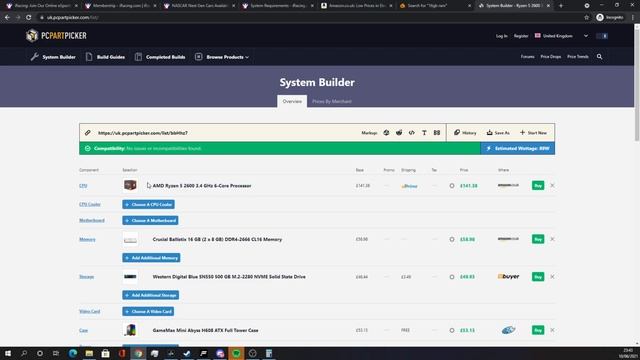Open the Price Trends link
Image resolution: width=640 pixels, height=360 pixels.
(578, 57)
